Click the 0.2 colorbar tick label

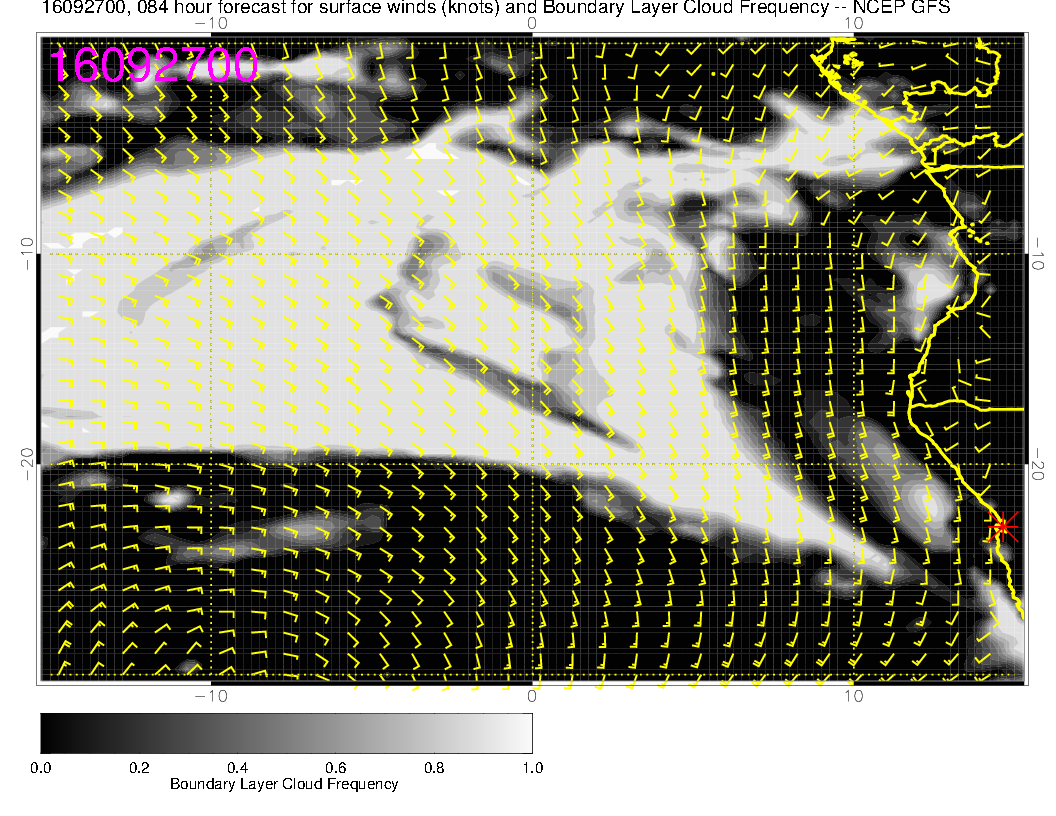click(x=139, y=767)
